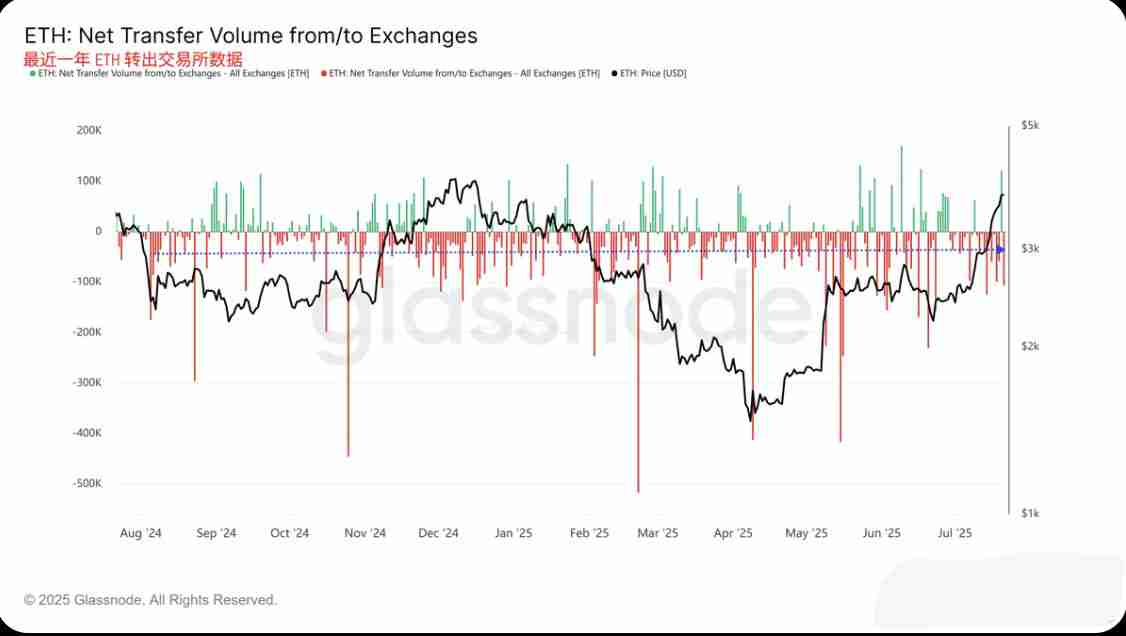1126x636 pixels.
Task: Toggle the ETH: Price [USD] legend label
Action: [x=653, y=73]
